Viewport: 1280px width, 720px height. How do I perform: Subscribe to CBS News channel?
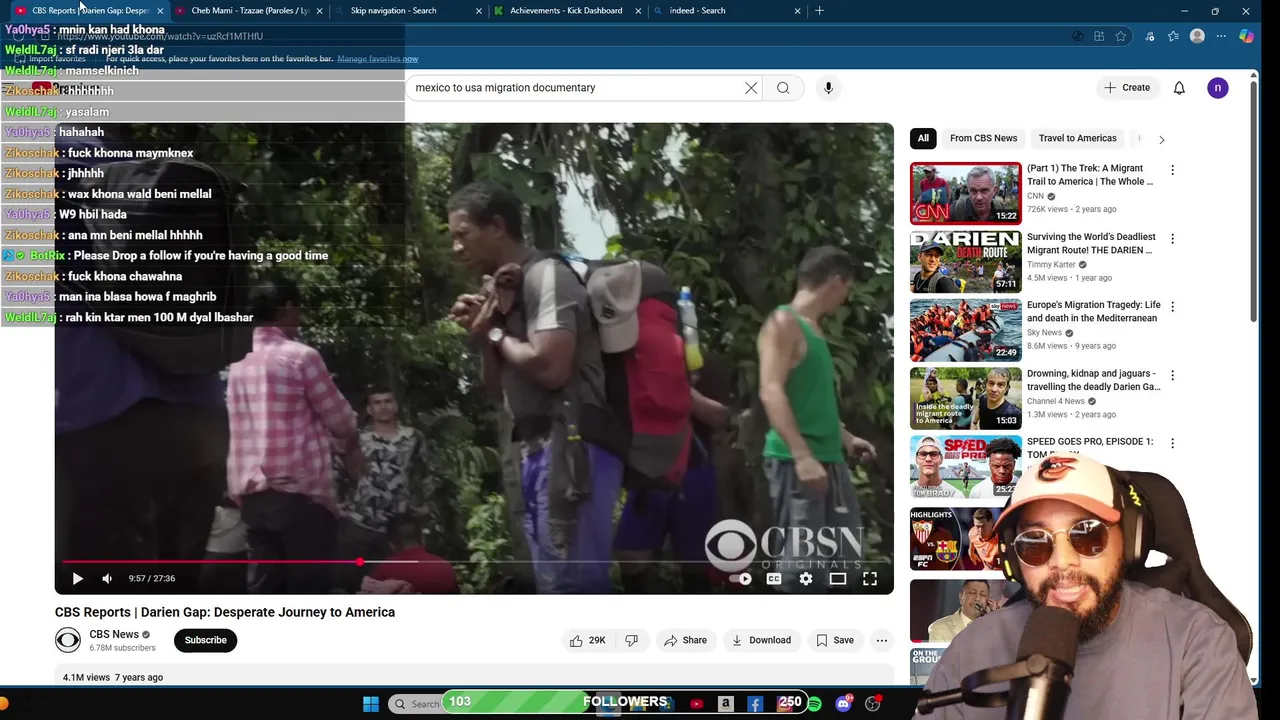pyautogui.click(x=205, y=640)
